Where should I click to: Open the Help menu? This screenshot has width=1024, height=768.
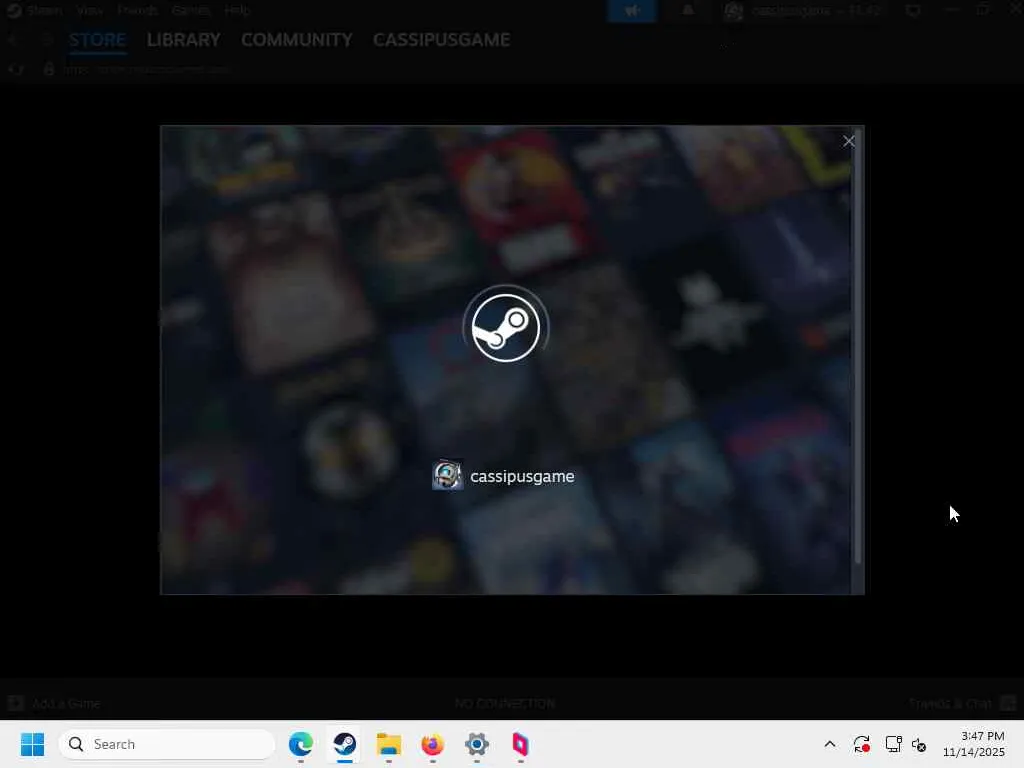point(236,10)
